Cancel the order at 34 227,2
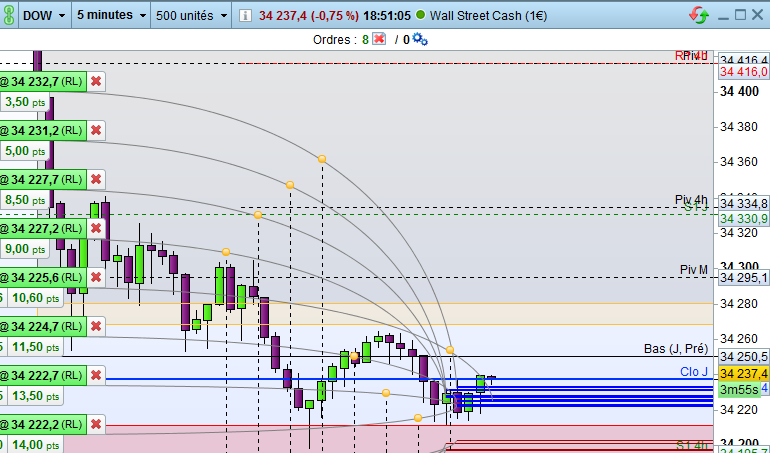The width and height of the screenshot is (770, 453). 96,228
